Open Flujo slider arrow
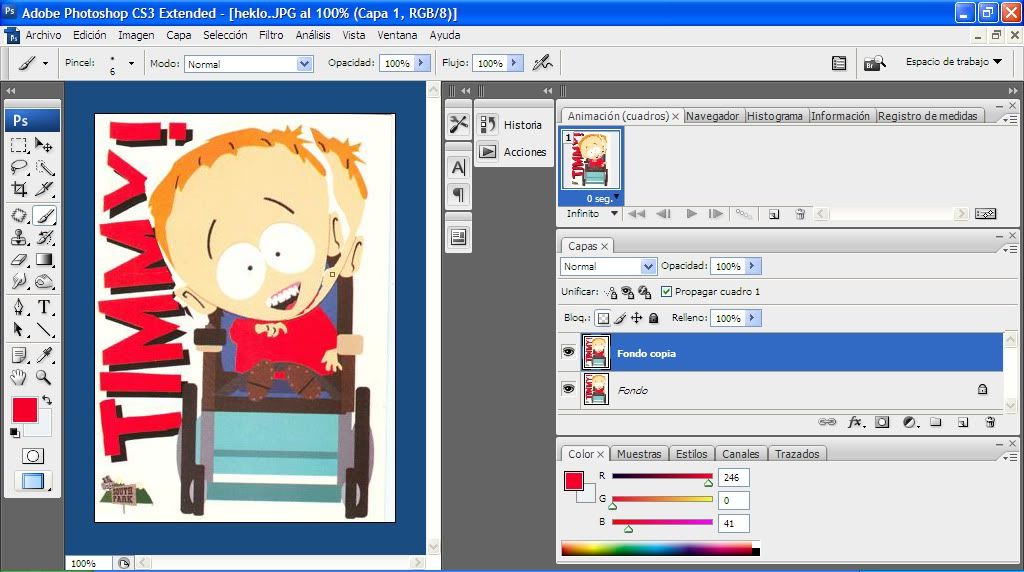The width and height of the screenshot is (1024, 572). pos(514,63)
